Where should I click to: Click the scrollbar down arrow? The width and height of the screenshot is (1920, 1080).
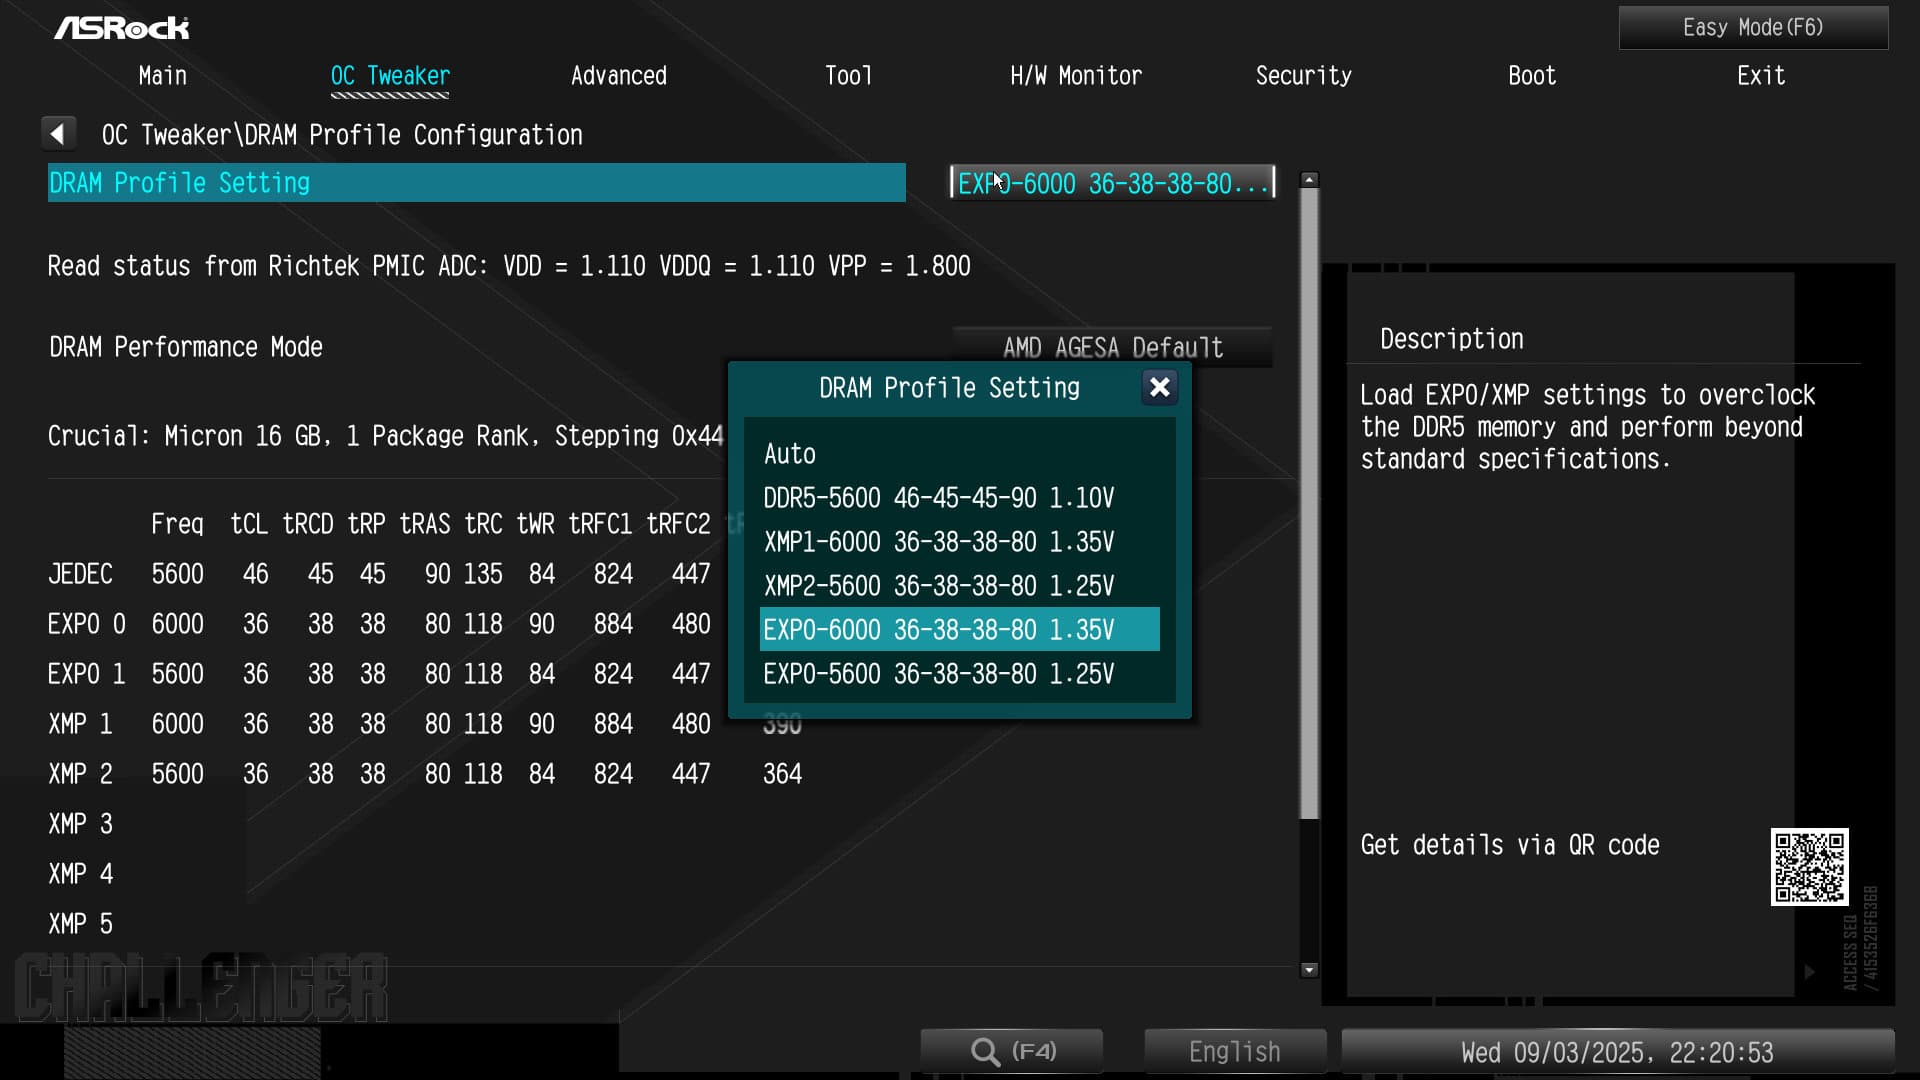coord(1309,969)
